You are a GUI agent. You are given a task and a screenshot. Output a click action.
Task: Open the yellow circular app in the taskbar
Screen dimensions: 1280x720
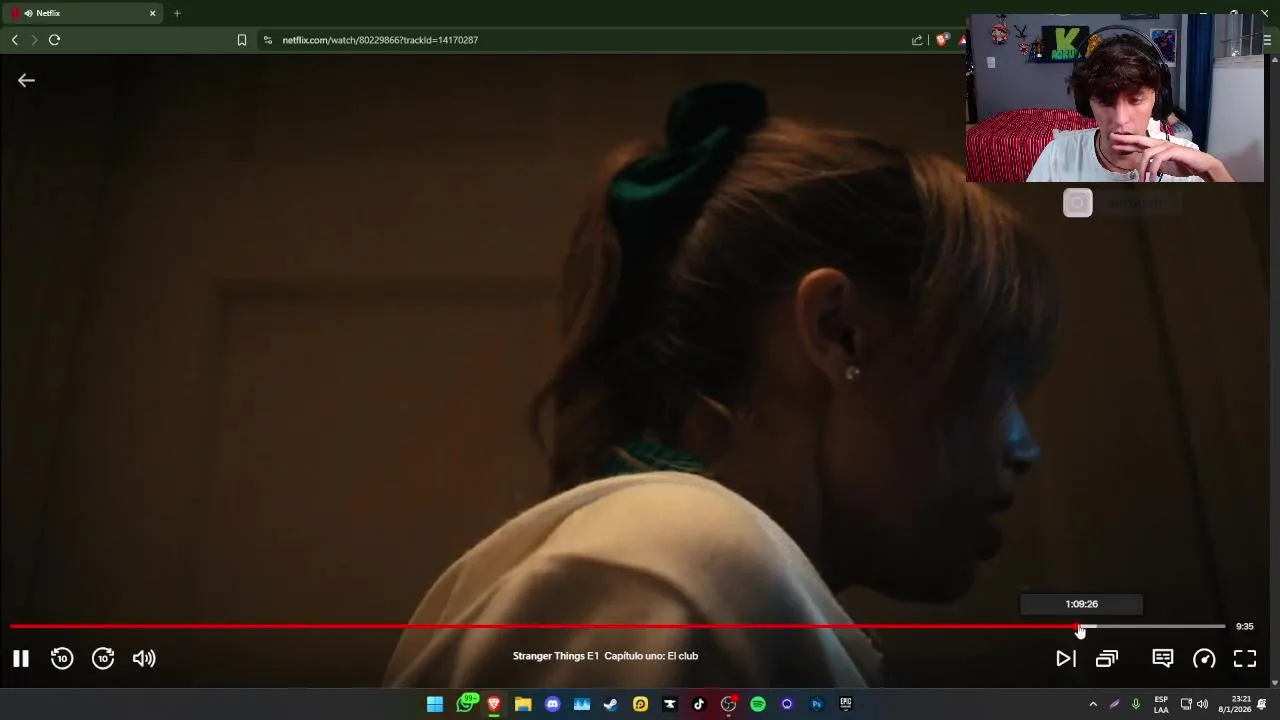[640, 704]
